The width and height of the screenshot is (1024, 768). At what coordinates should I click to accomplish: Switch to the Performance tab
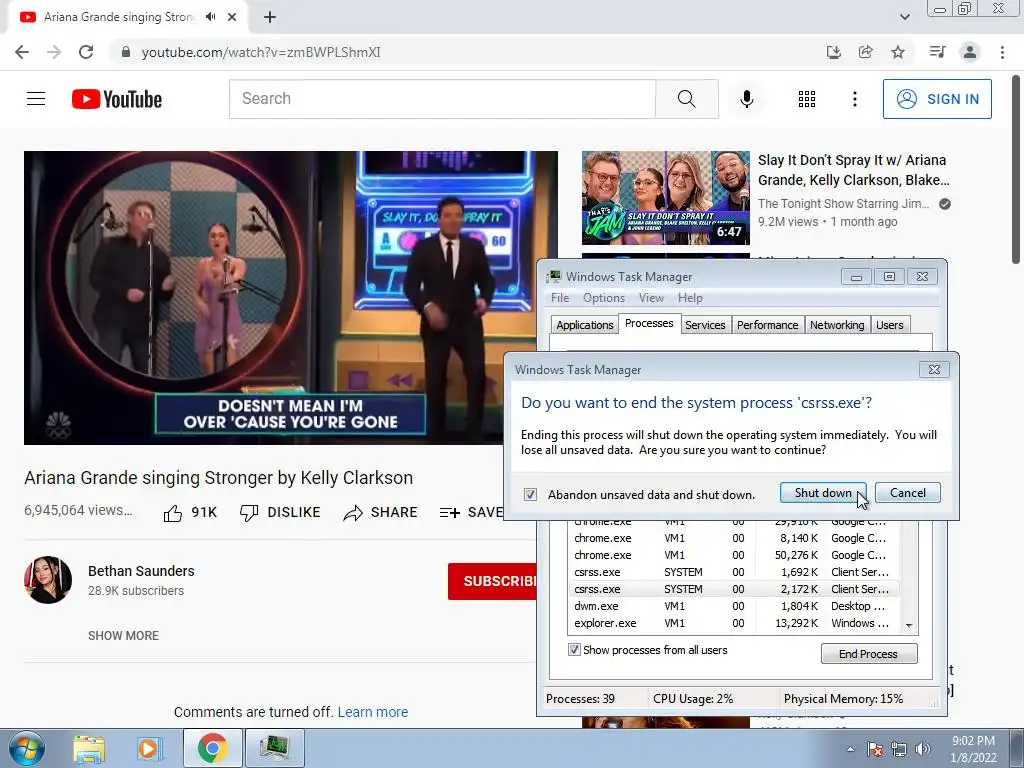767,325
